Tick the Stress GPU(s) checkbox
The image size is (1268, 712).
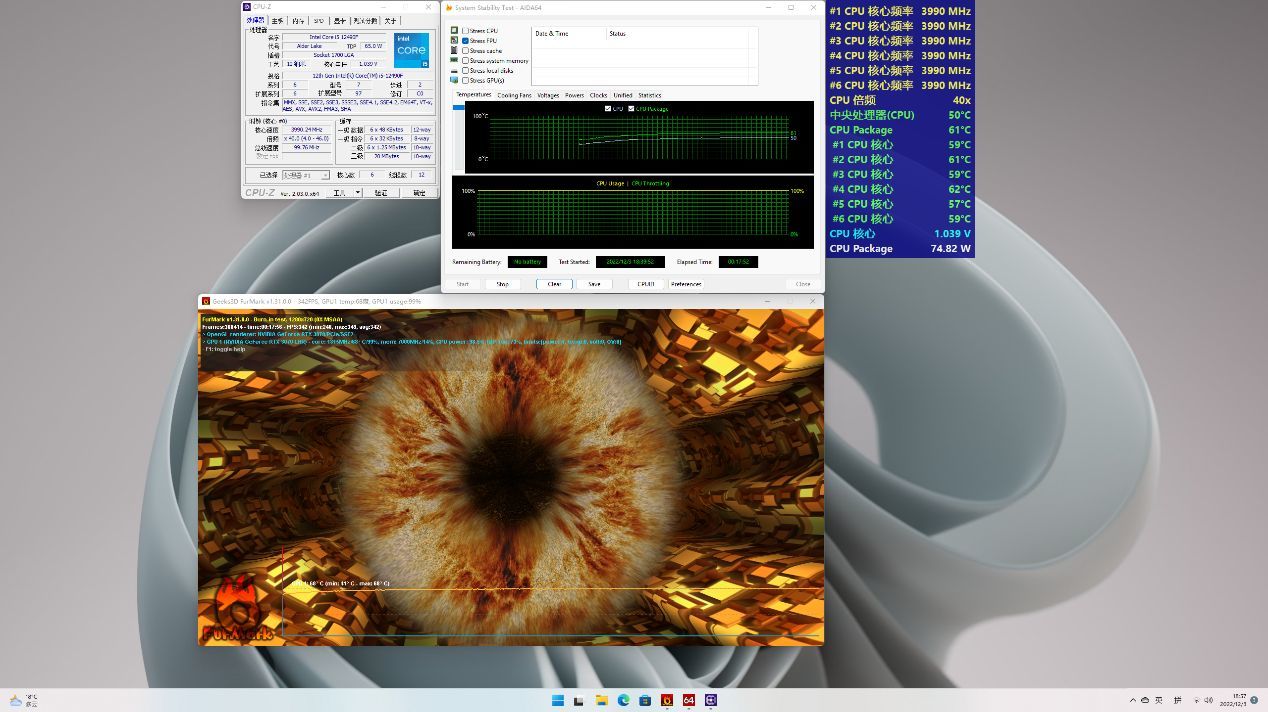point(465,81)
